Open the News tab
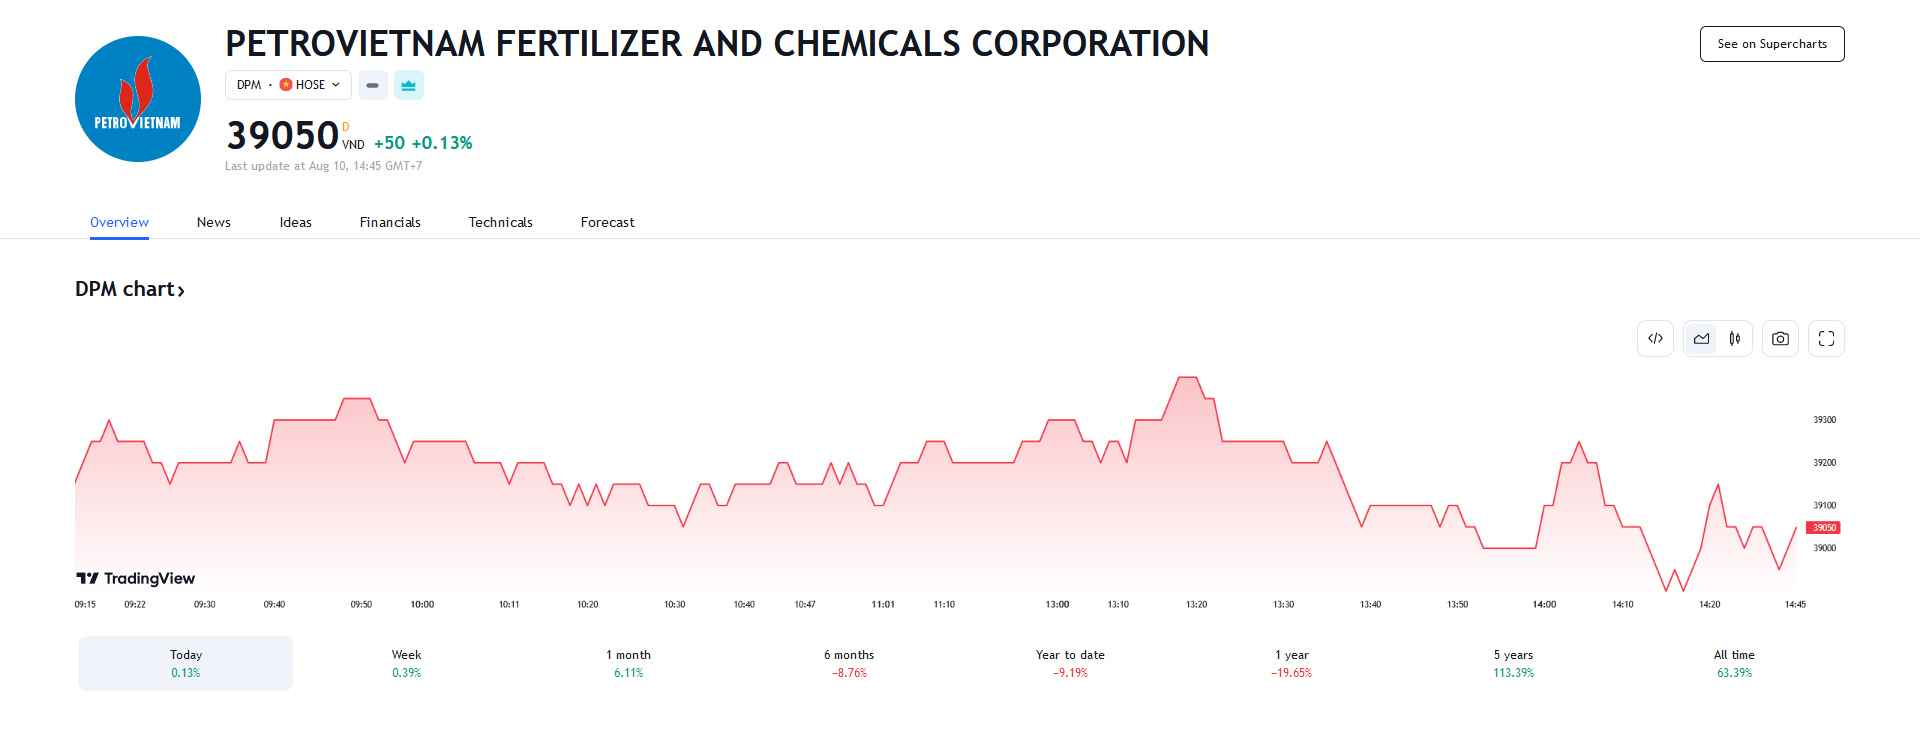The image size is (1920, 743). point(214,222)
